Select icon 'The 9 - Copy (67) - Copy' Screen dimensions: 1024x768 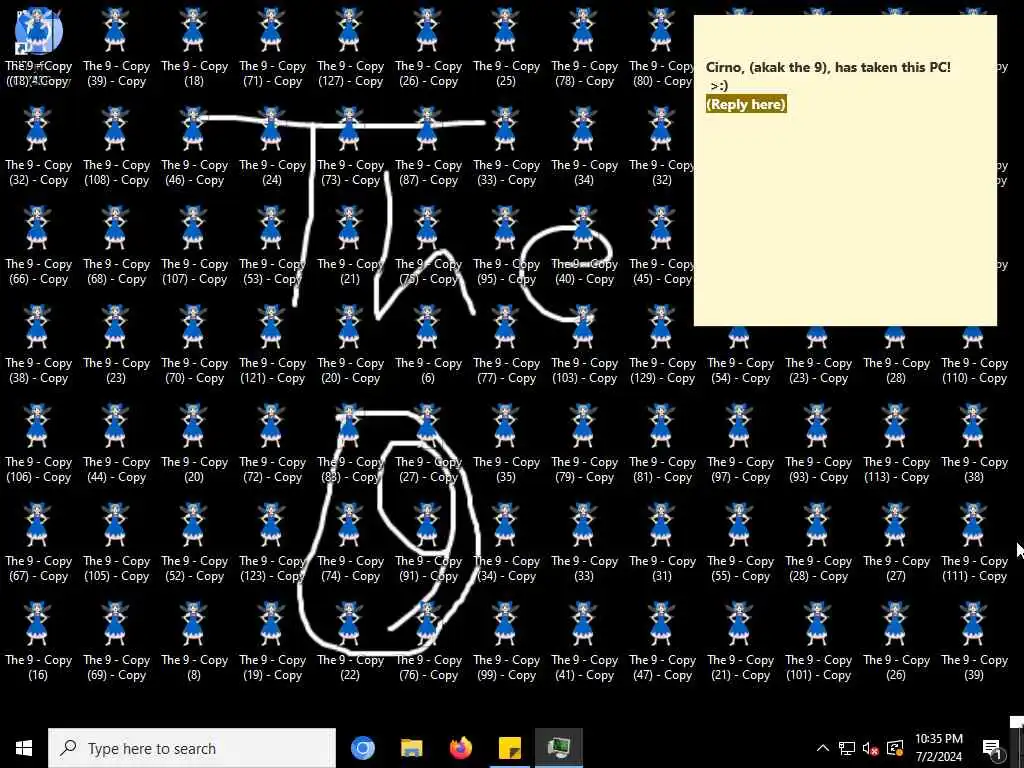point(38,543)
